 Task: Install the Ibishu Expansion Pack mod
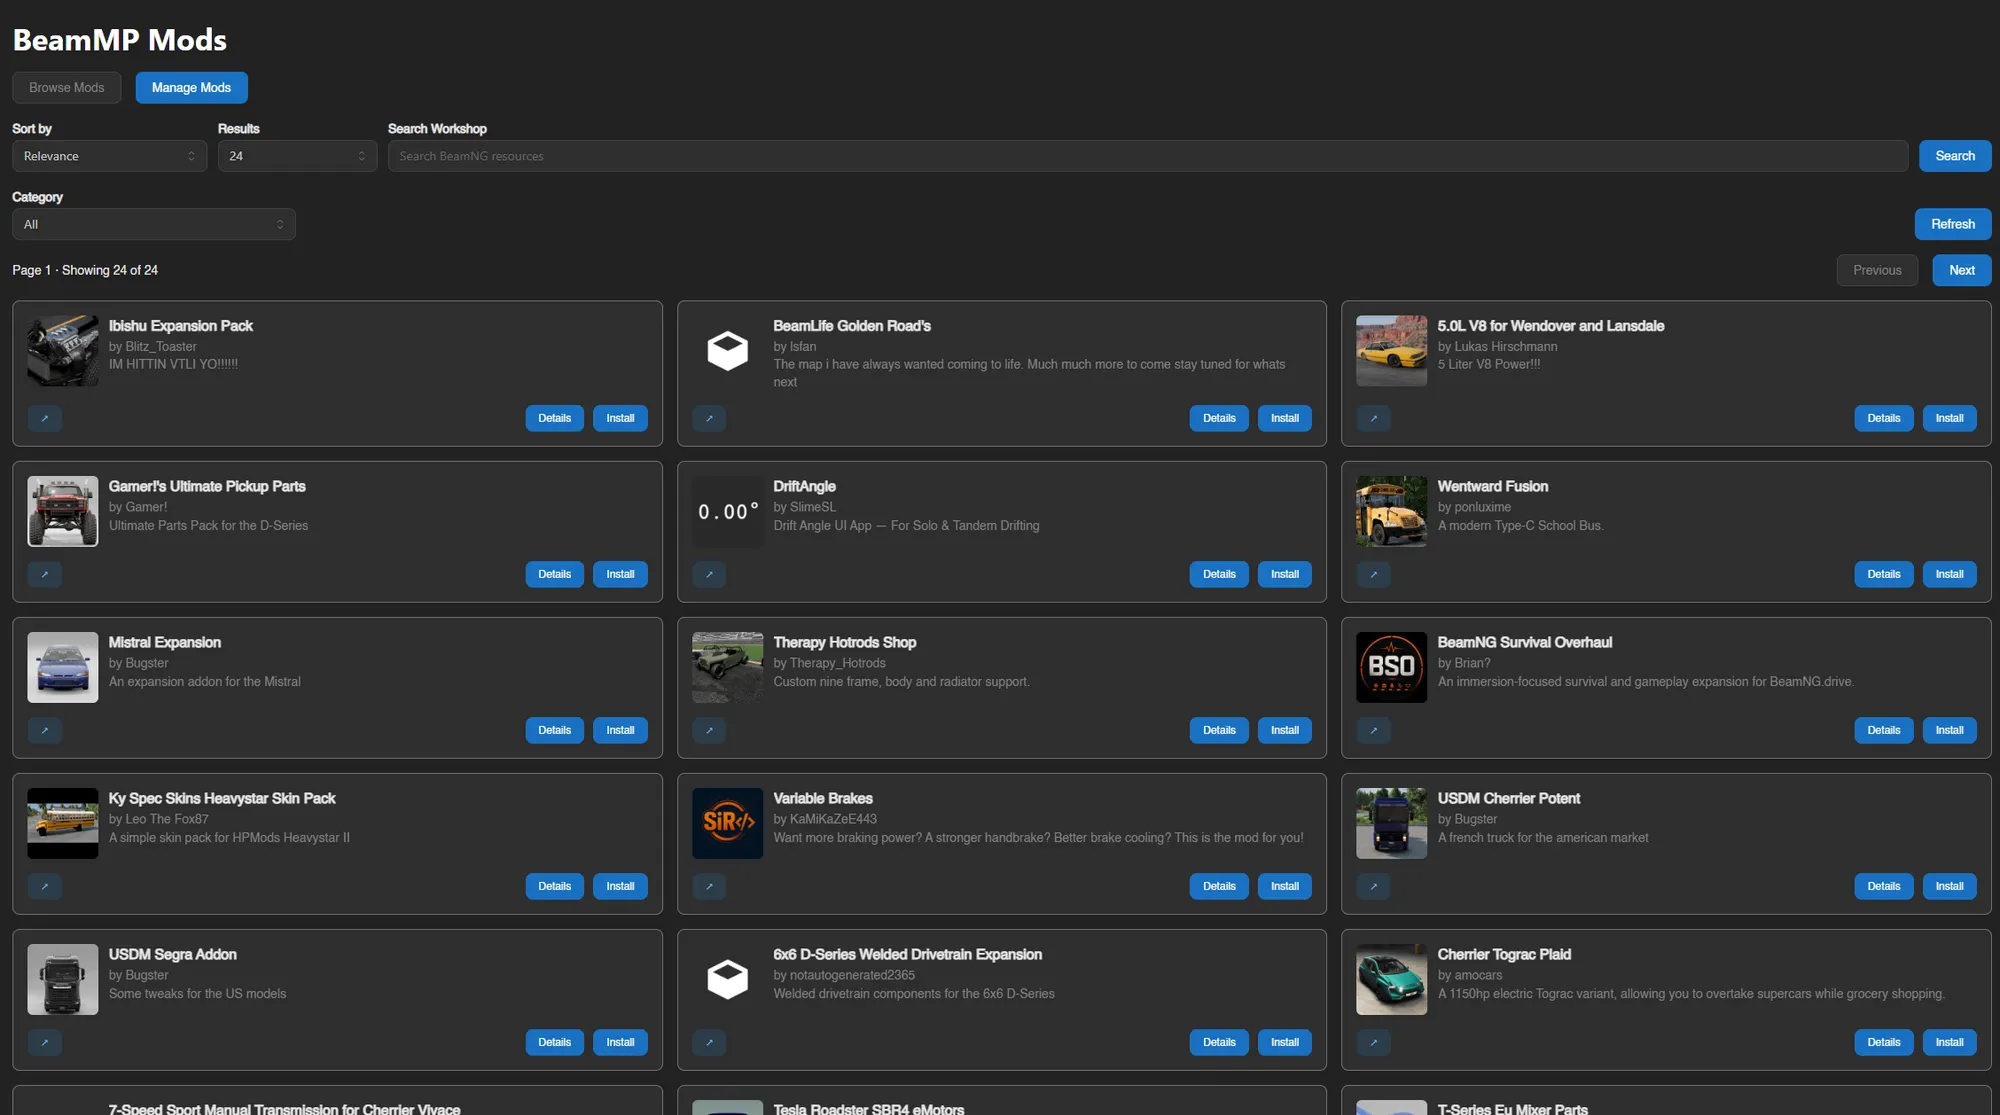click(620, 418)
